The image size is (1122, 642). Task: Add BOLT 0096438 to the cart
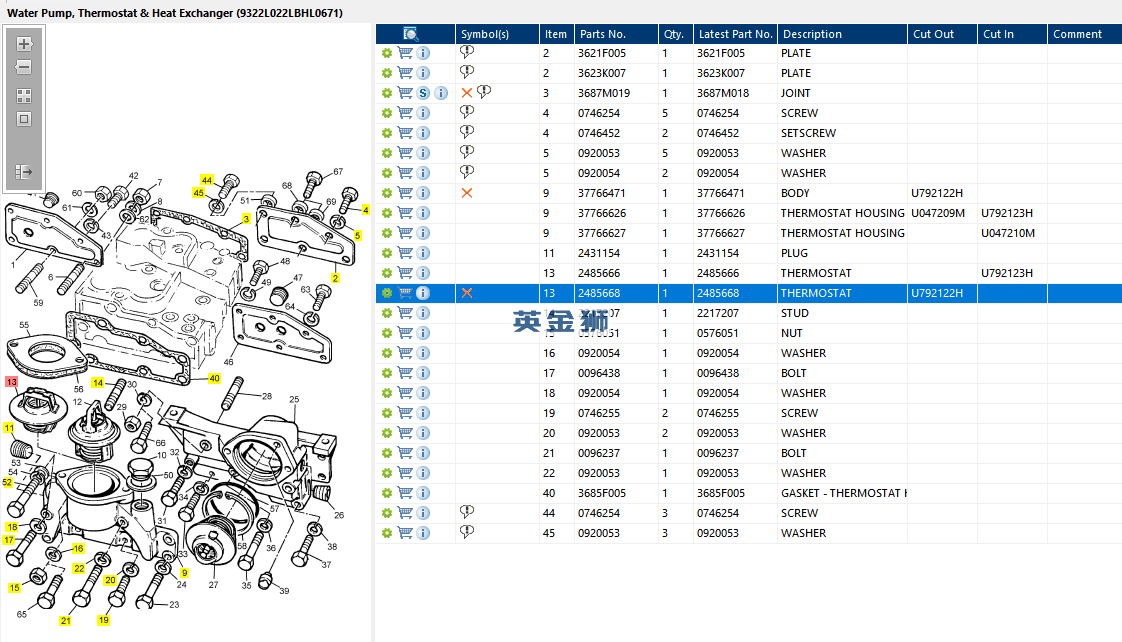coord(405,373)
